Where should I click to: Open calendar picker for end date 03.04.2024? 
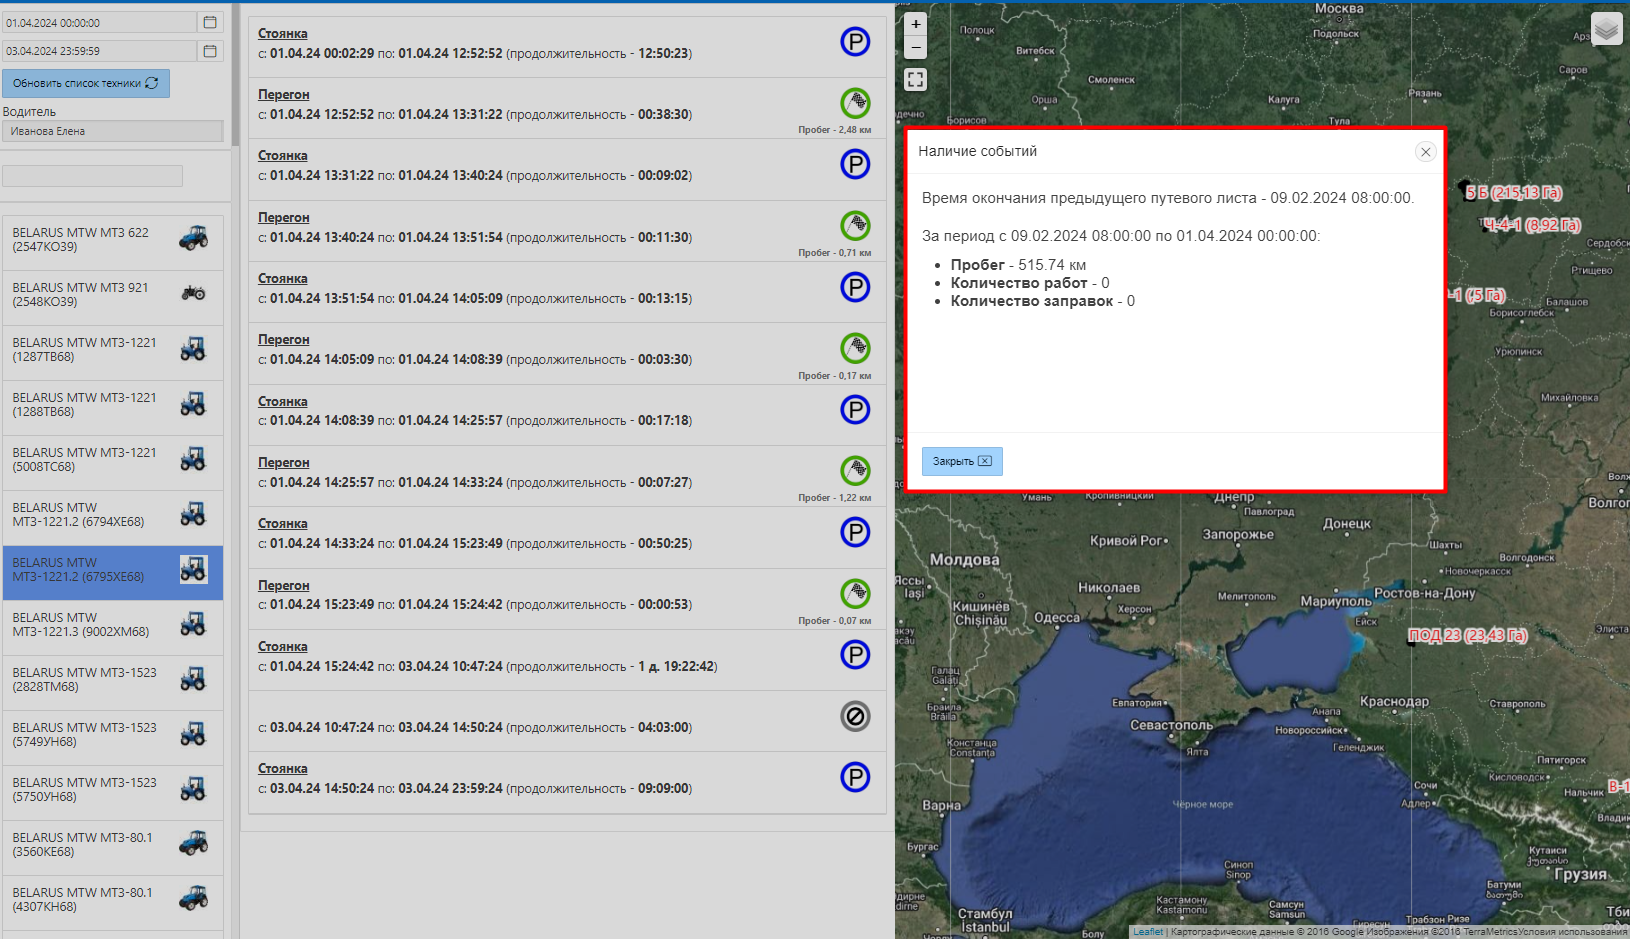click(x=210, y=51)
